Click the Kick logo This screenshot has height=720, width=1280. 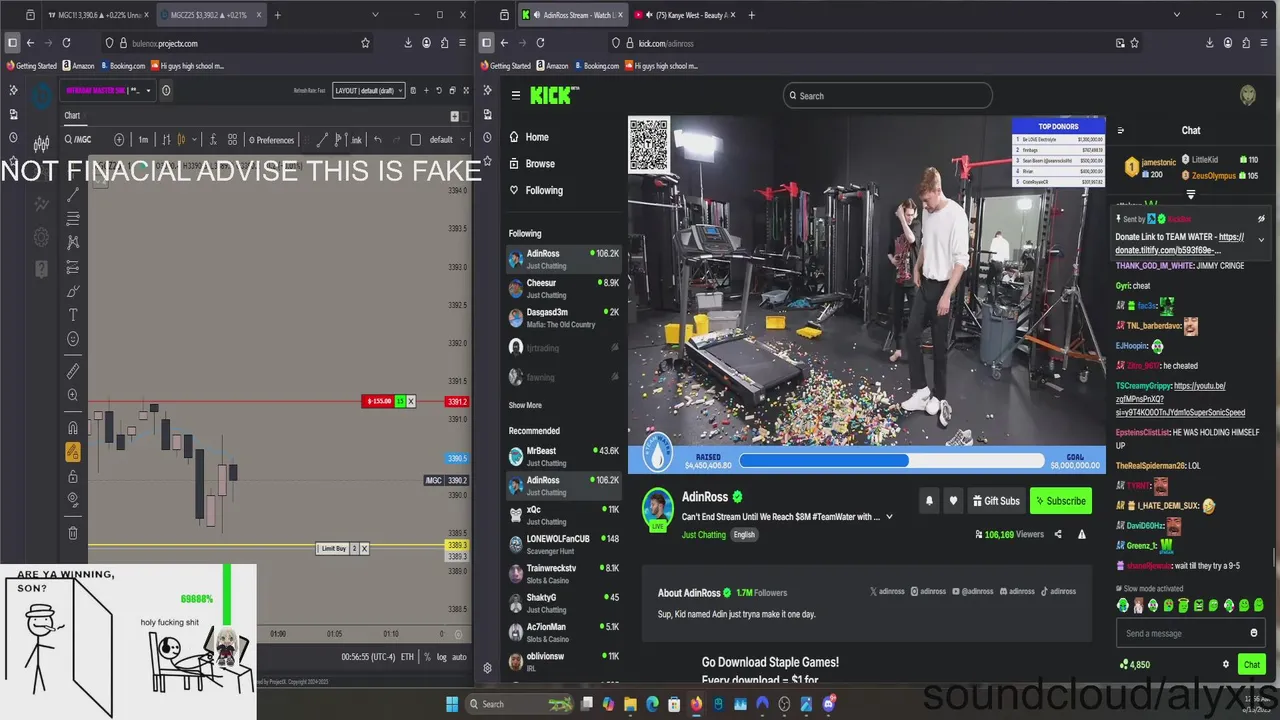point(553,95)
